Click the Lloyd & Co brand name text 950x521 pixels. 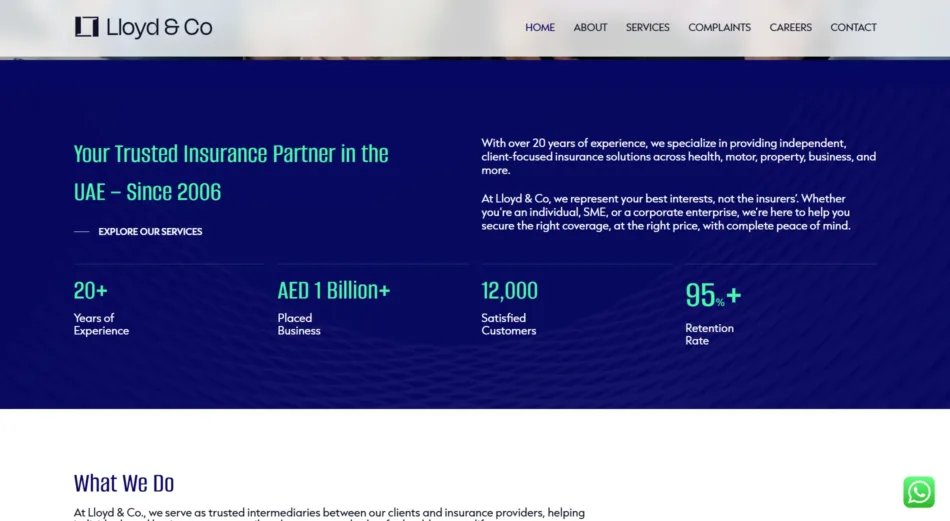tap(159, 28)
